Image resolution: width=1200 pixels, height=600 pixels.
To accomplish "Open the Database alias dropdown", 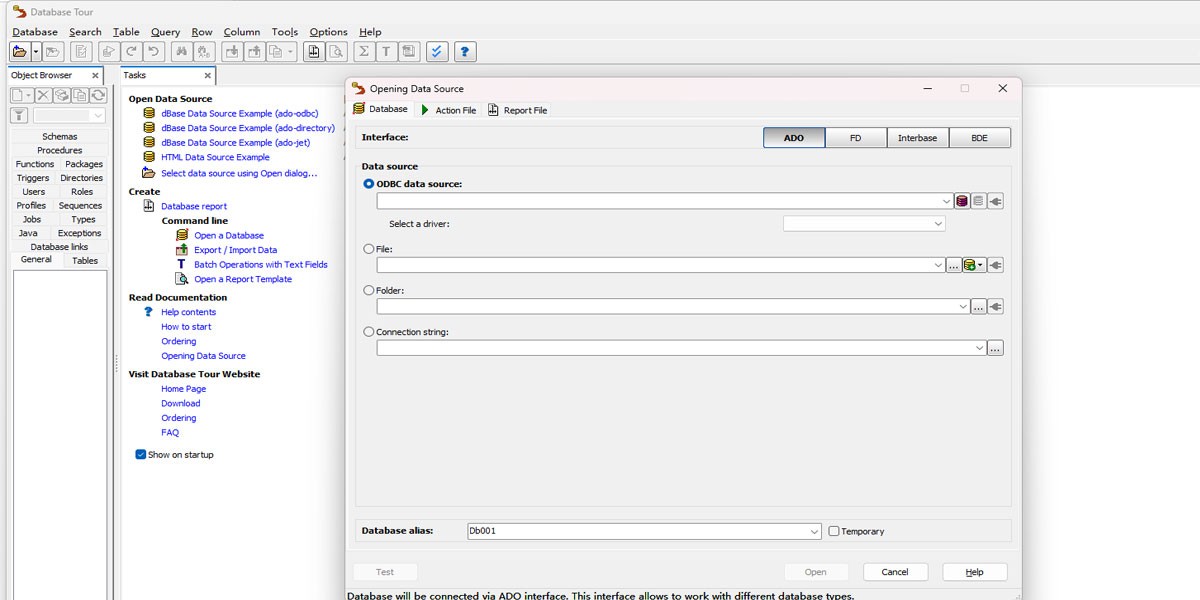I will [x=814, y=531].
